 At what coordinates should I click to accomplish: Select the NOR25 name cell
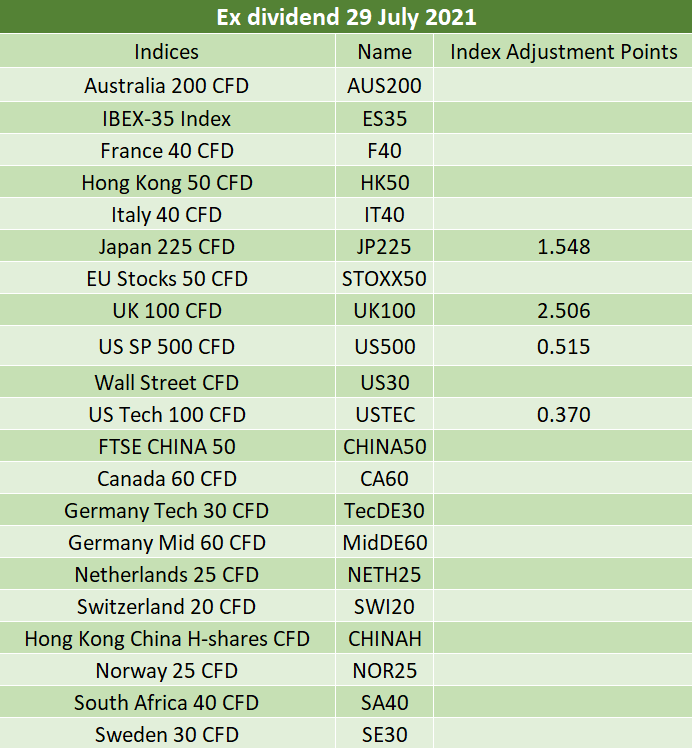[x=385, y=671]
